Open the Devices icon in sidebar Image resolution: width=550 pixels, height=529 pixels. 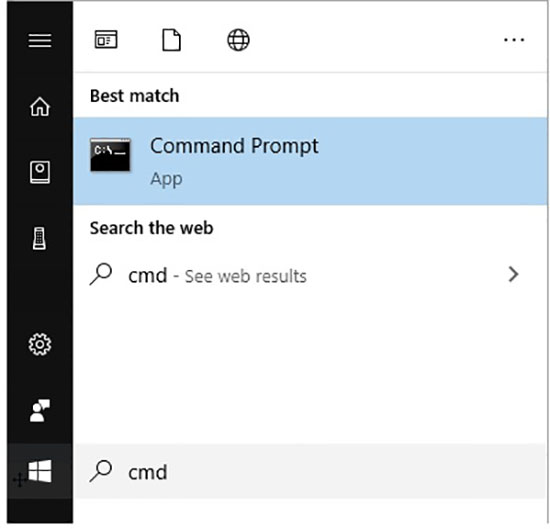[39, 238]
